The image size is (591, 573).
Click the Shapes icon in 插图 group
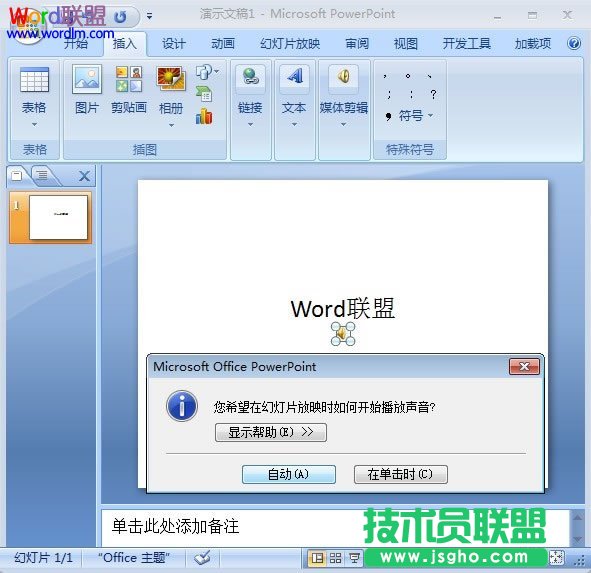pyautogui.click(x=204, y=72)
